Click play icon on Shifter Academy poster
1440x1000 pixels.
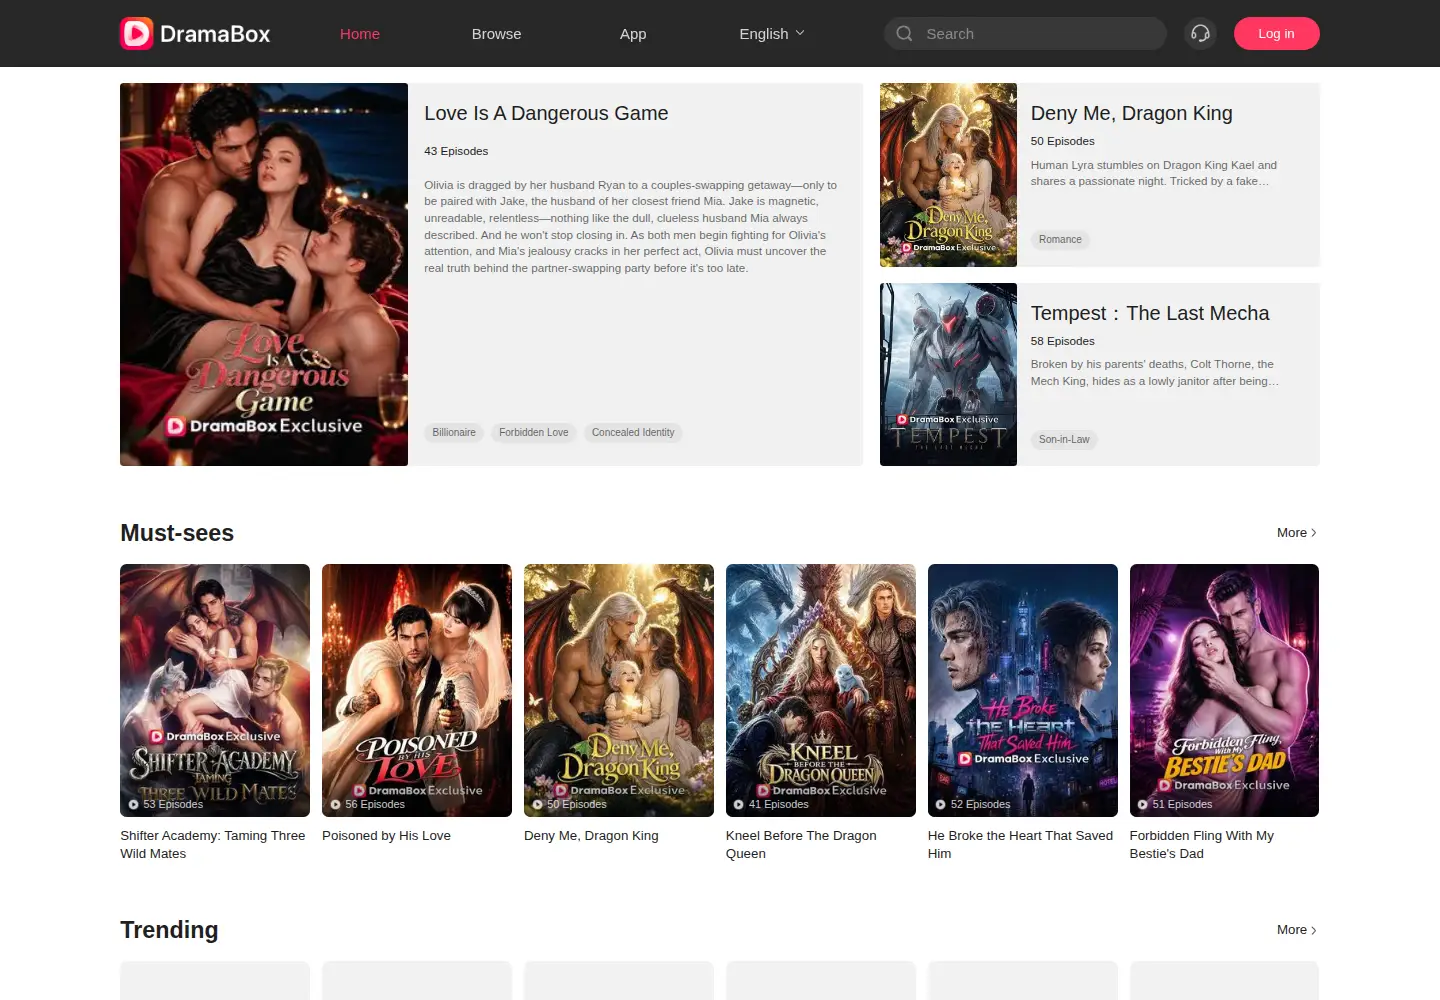pos(134,804)
